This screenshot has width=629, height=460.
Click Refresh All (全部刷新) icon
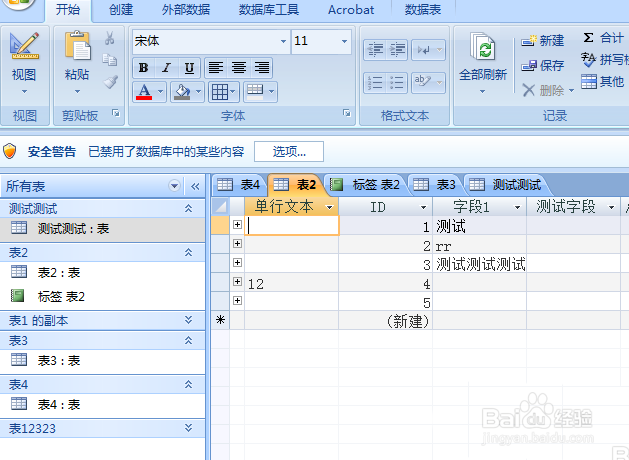483,47
